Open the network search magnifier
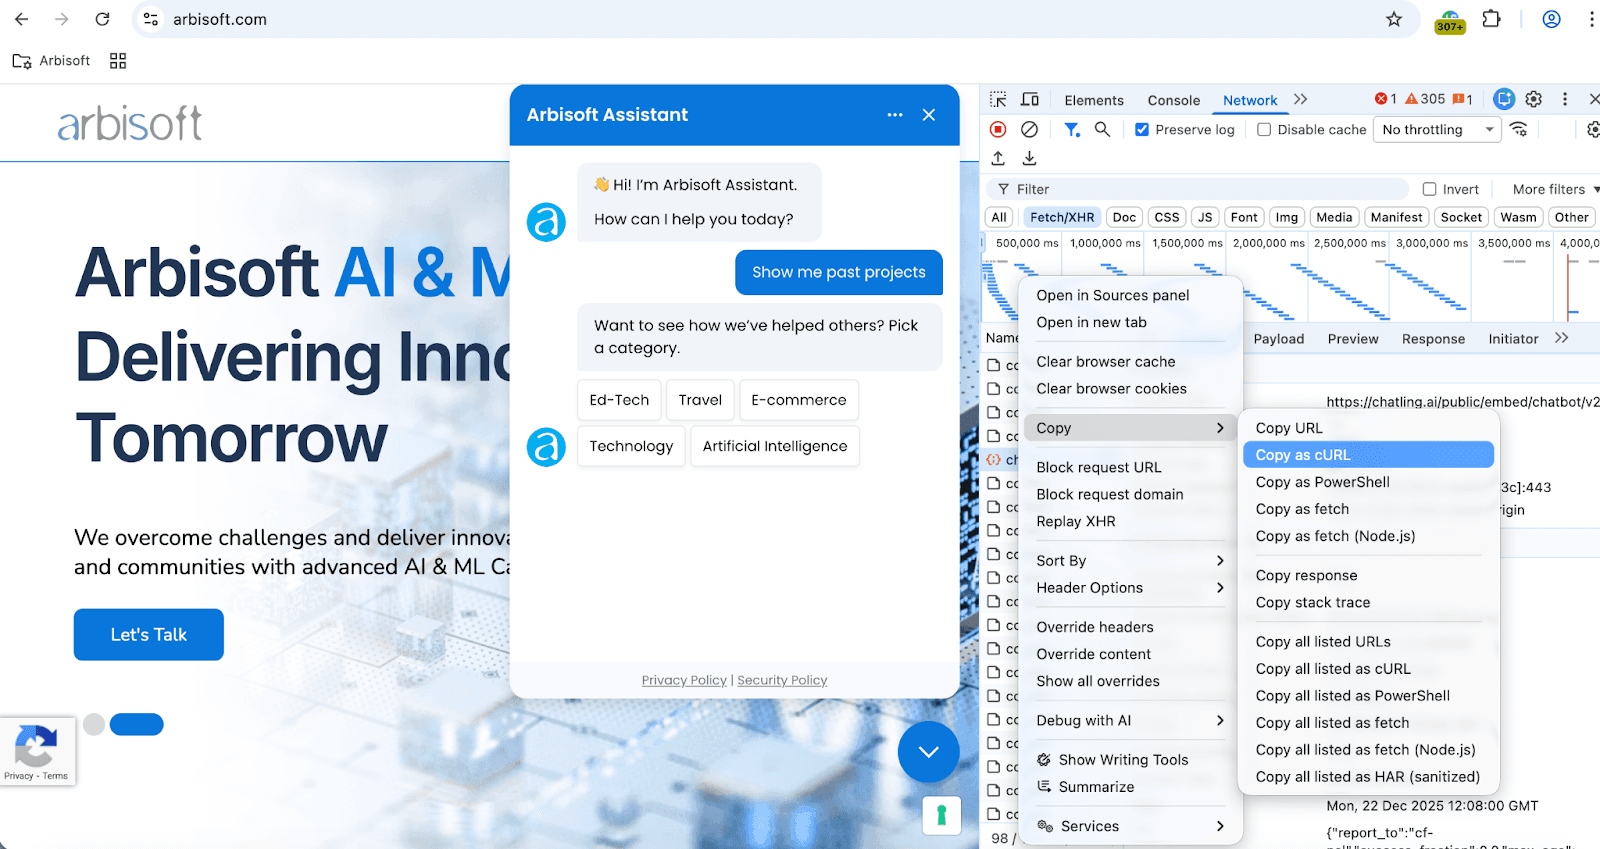The height and width of the screenshot is (849, 1600). pyautogui.click(x=1102, y=129)
